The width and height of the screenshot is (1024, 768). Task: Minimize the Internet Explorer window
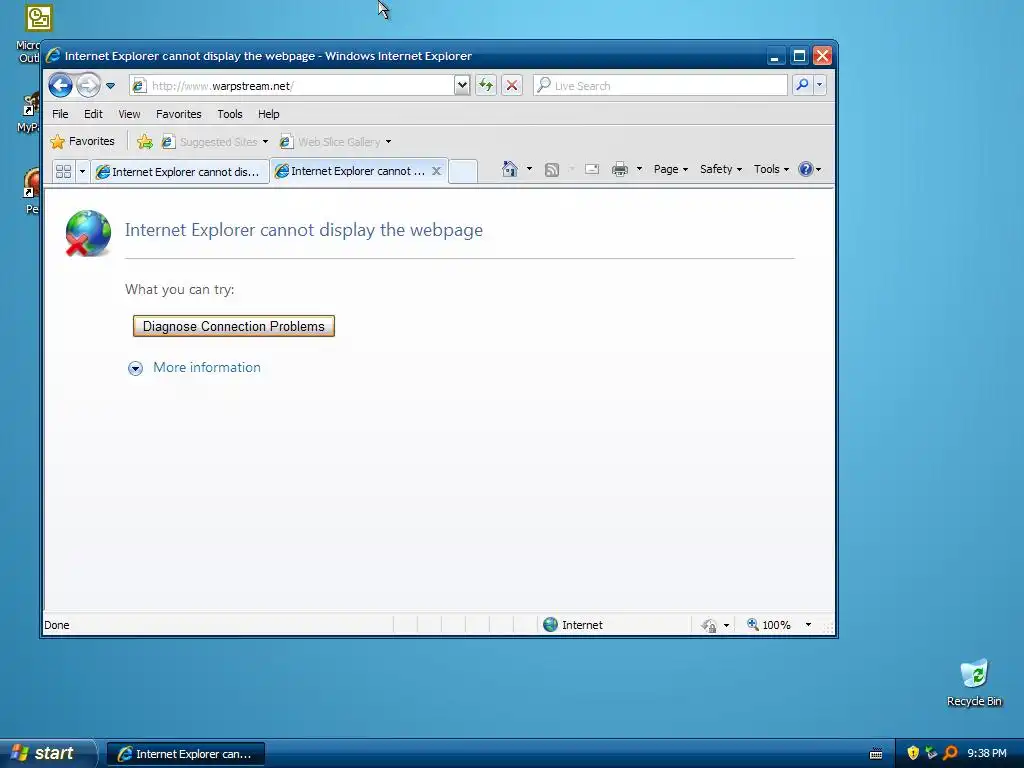775,56
